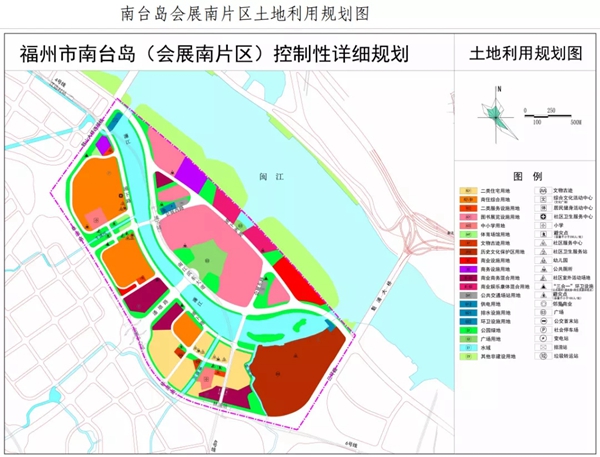The image size is (600, 457).
Task: Click the 社区卫生服务中心 cross icon
Action: [543, 216]
